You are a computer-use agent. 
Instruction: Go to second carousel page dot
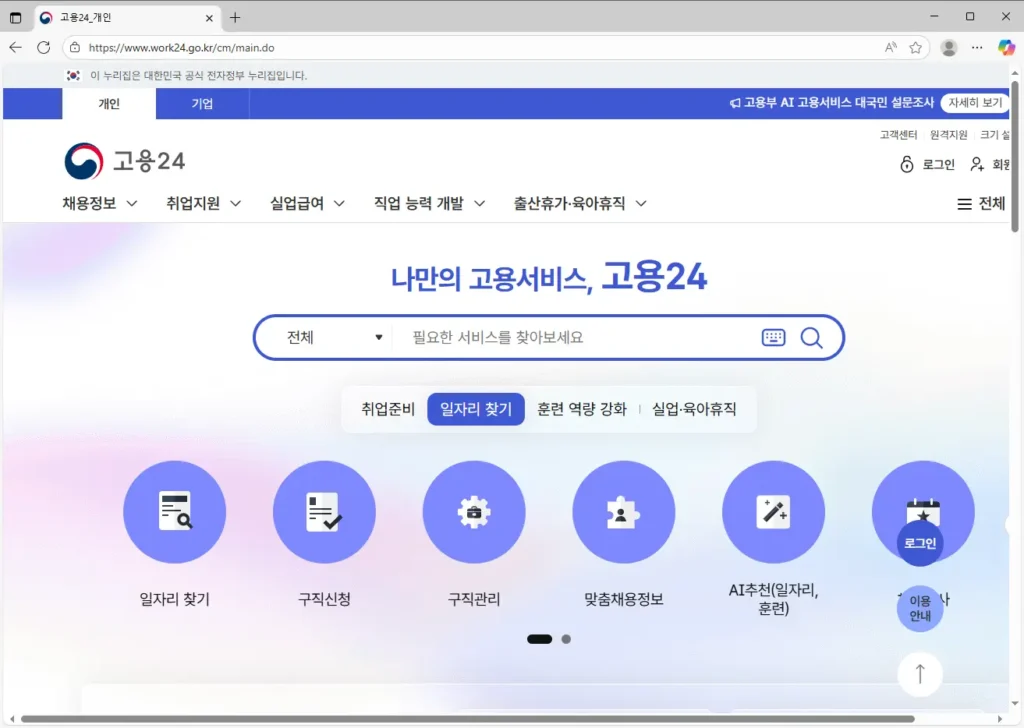566,639
